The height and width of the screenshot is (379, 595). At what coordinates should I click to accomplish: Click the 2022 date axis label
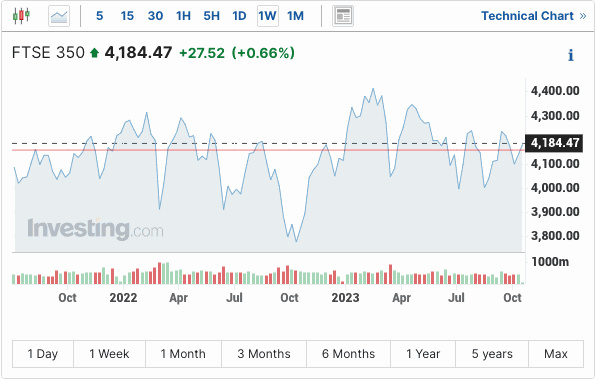[123, 298]
